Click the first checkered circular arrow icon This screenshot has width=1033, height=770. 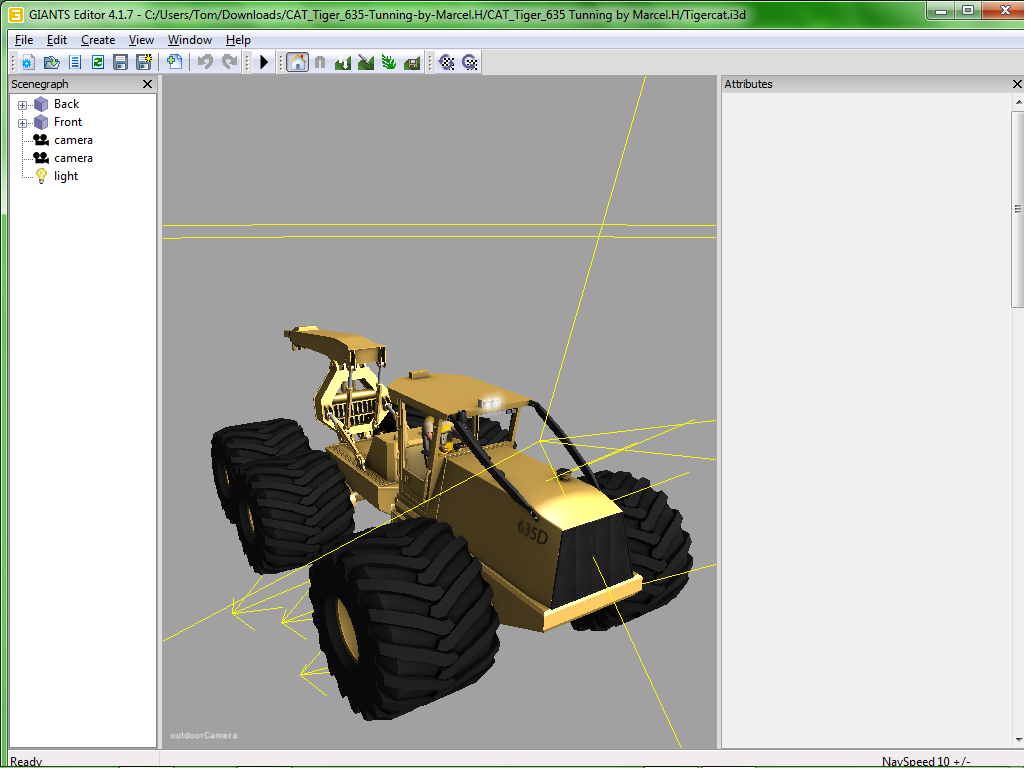pos(447,63)
